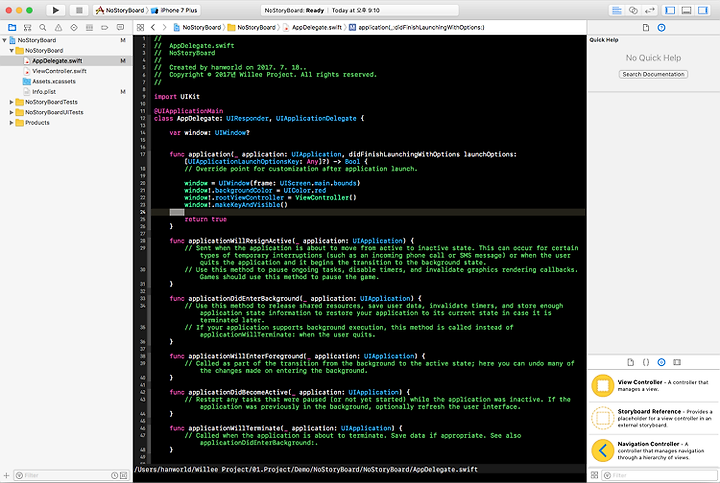Viewport: 720px width, 483px height.
Task: Open the Find navigator magnifier
Action: coord(43,28)
